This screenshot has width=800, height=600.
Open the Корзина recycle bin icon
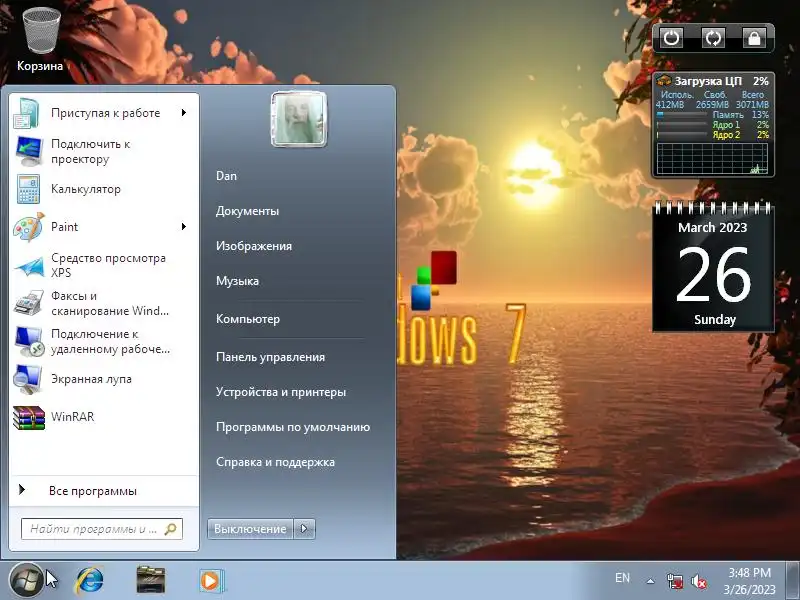pyautogui.click(x=40, y=39)
